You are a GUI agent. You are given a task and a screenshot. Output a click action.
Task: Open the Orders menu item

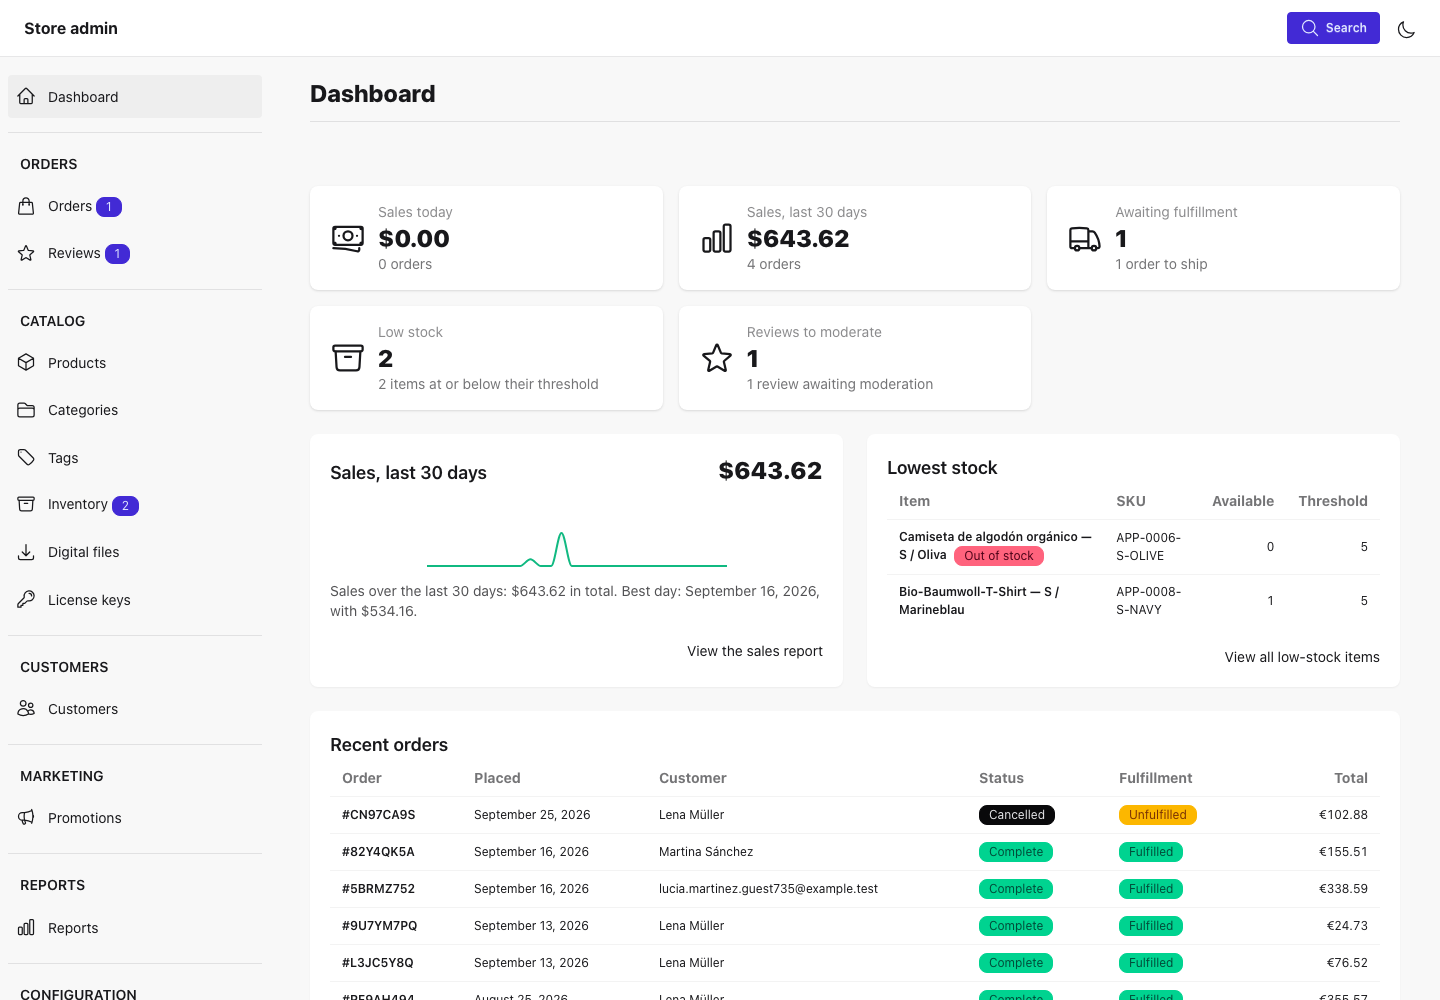tap(135, 206)
